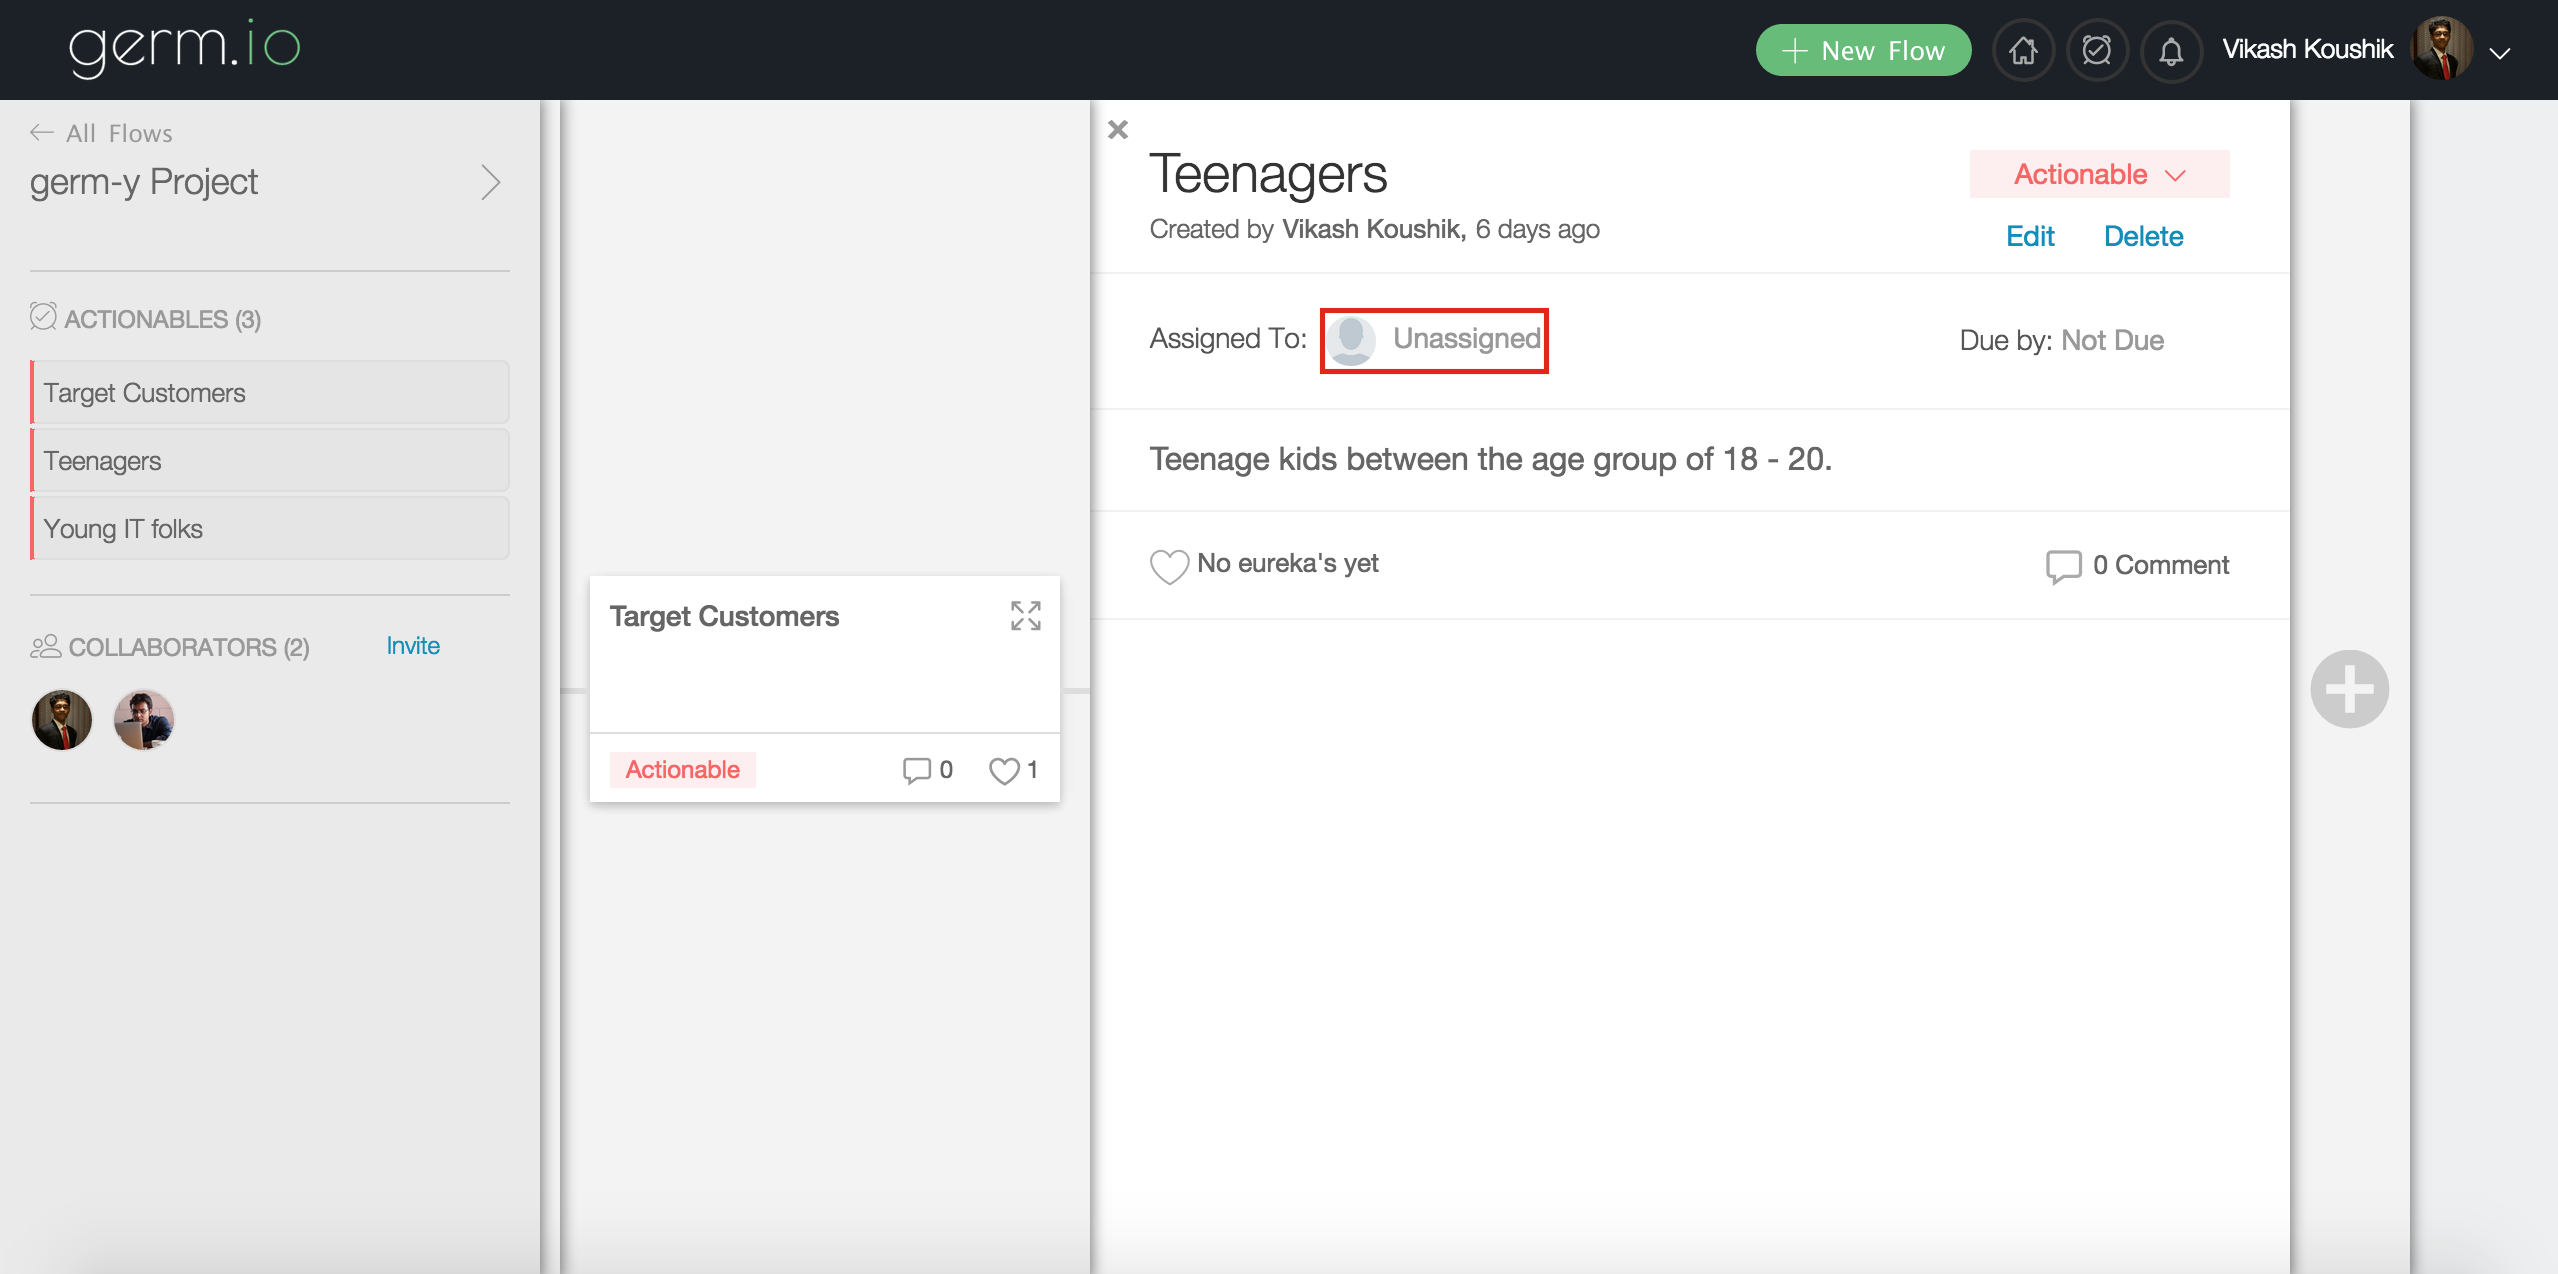Open the actionables alarm-clock icon in header
The height and width of the screenshot is (1274, 2558).
[2097, 50]
